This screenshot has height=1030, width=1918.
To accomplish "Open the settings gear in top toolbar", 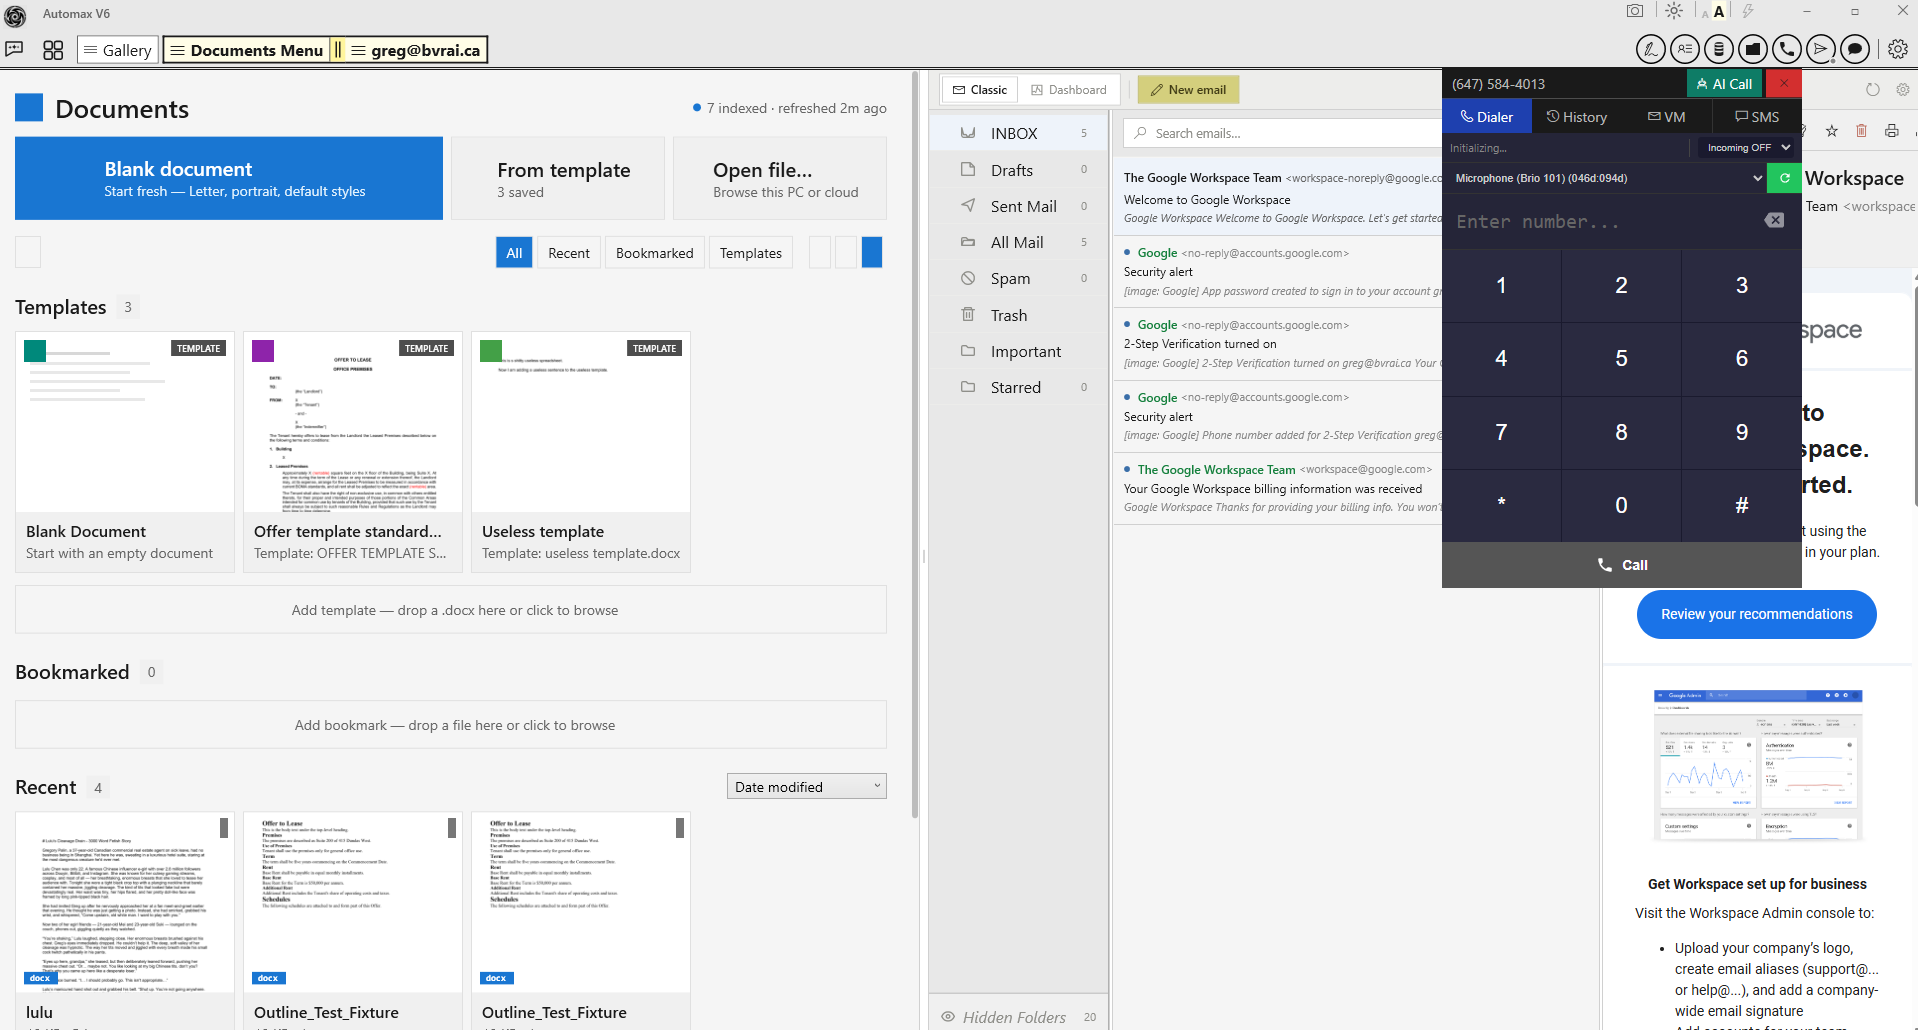I will point(1898,49).
